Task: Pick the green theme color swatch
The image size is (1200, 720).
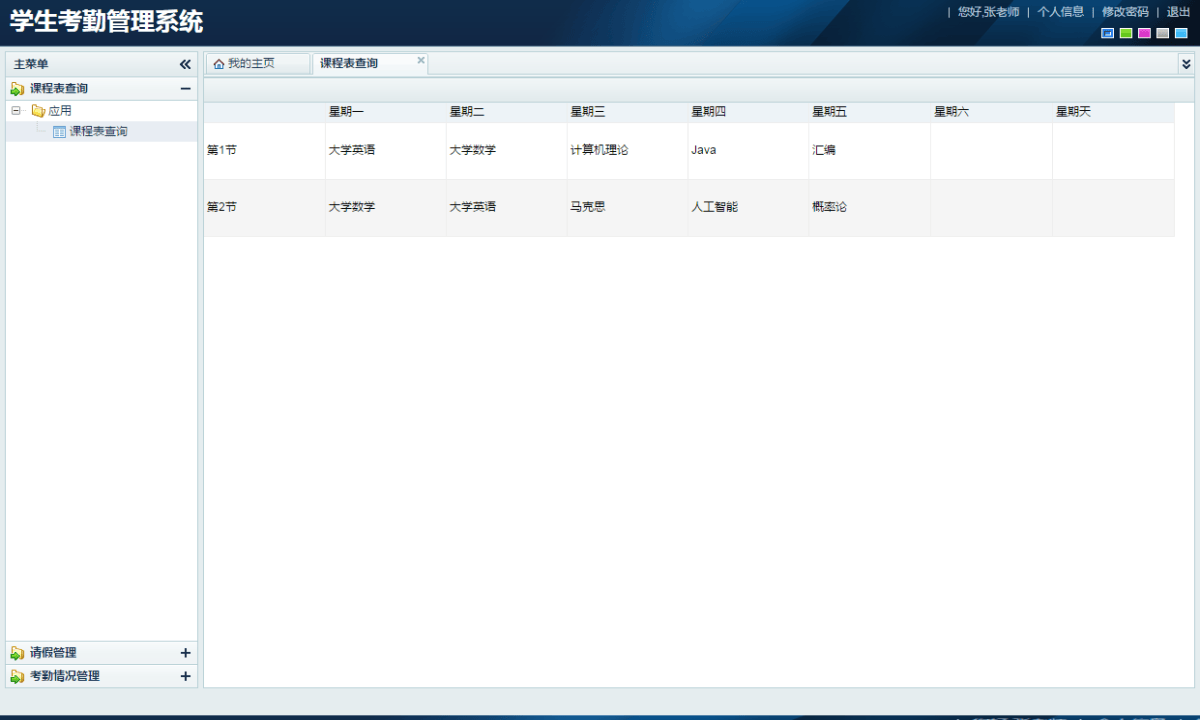Action: (x=1125, y=33)
